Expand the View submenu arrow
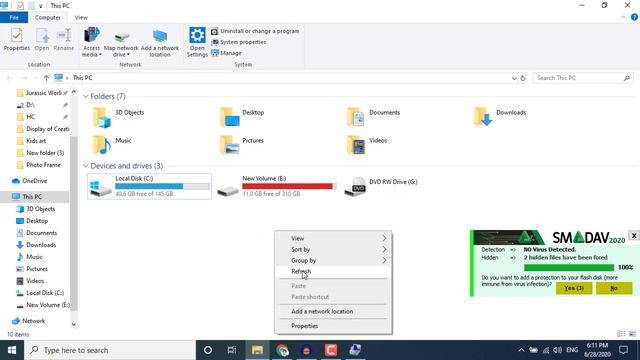The image size is (640, 360). 384,238
